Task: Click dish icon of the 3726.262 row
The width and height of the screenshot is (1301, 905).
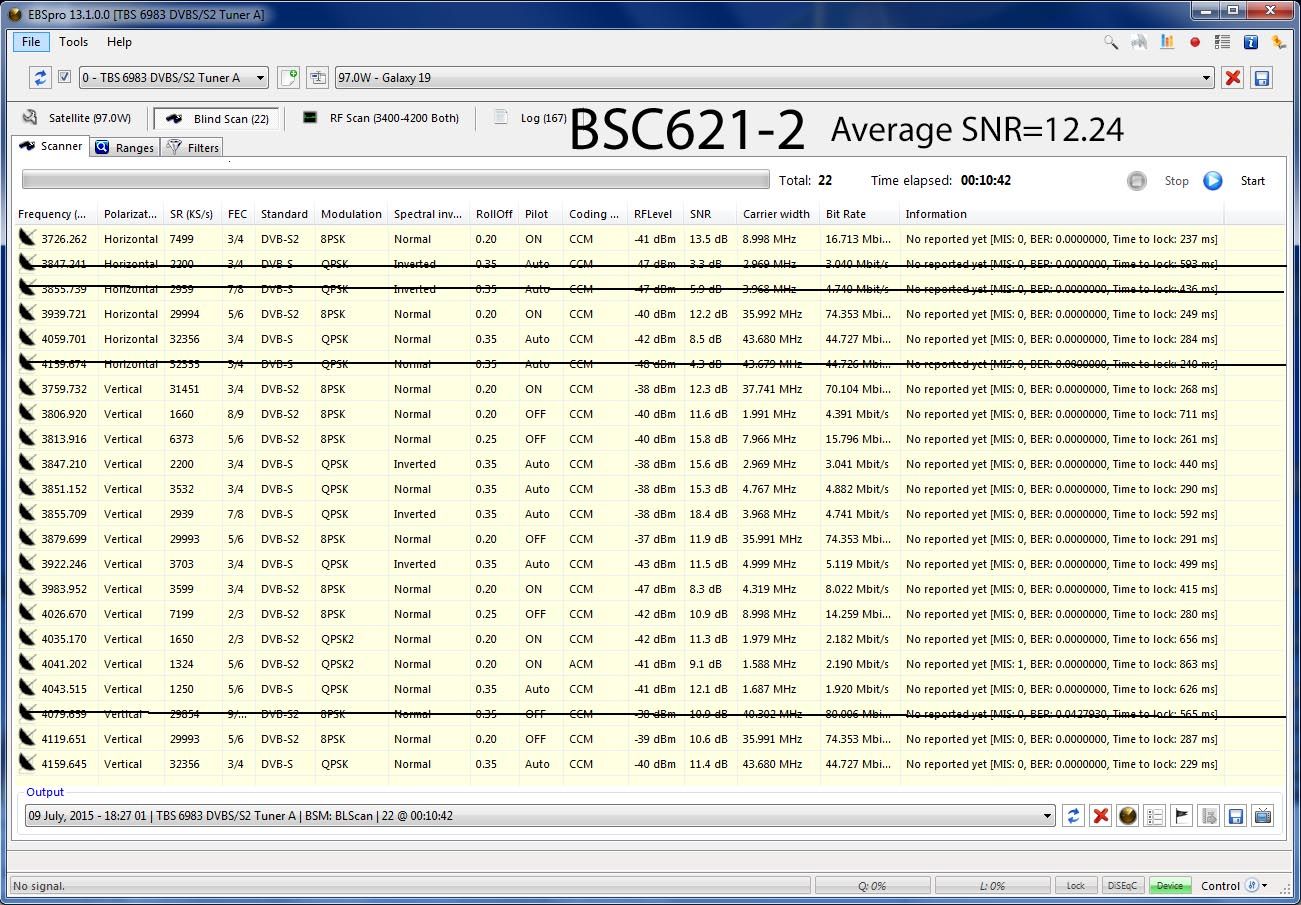Action: (x=28, y=239)
